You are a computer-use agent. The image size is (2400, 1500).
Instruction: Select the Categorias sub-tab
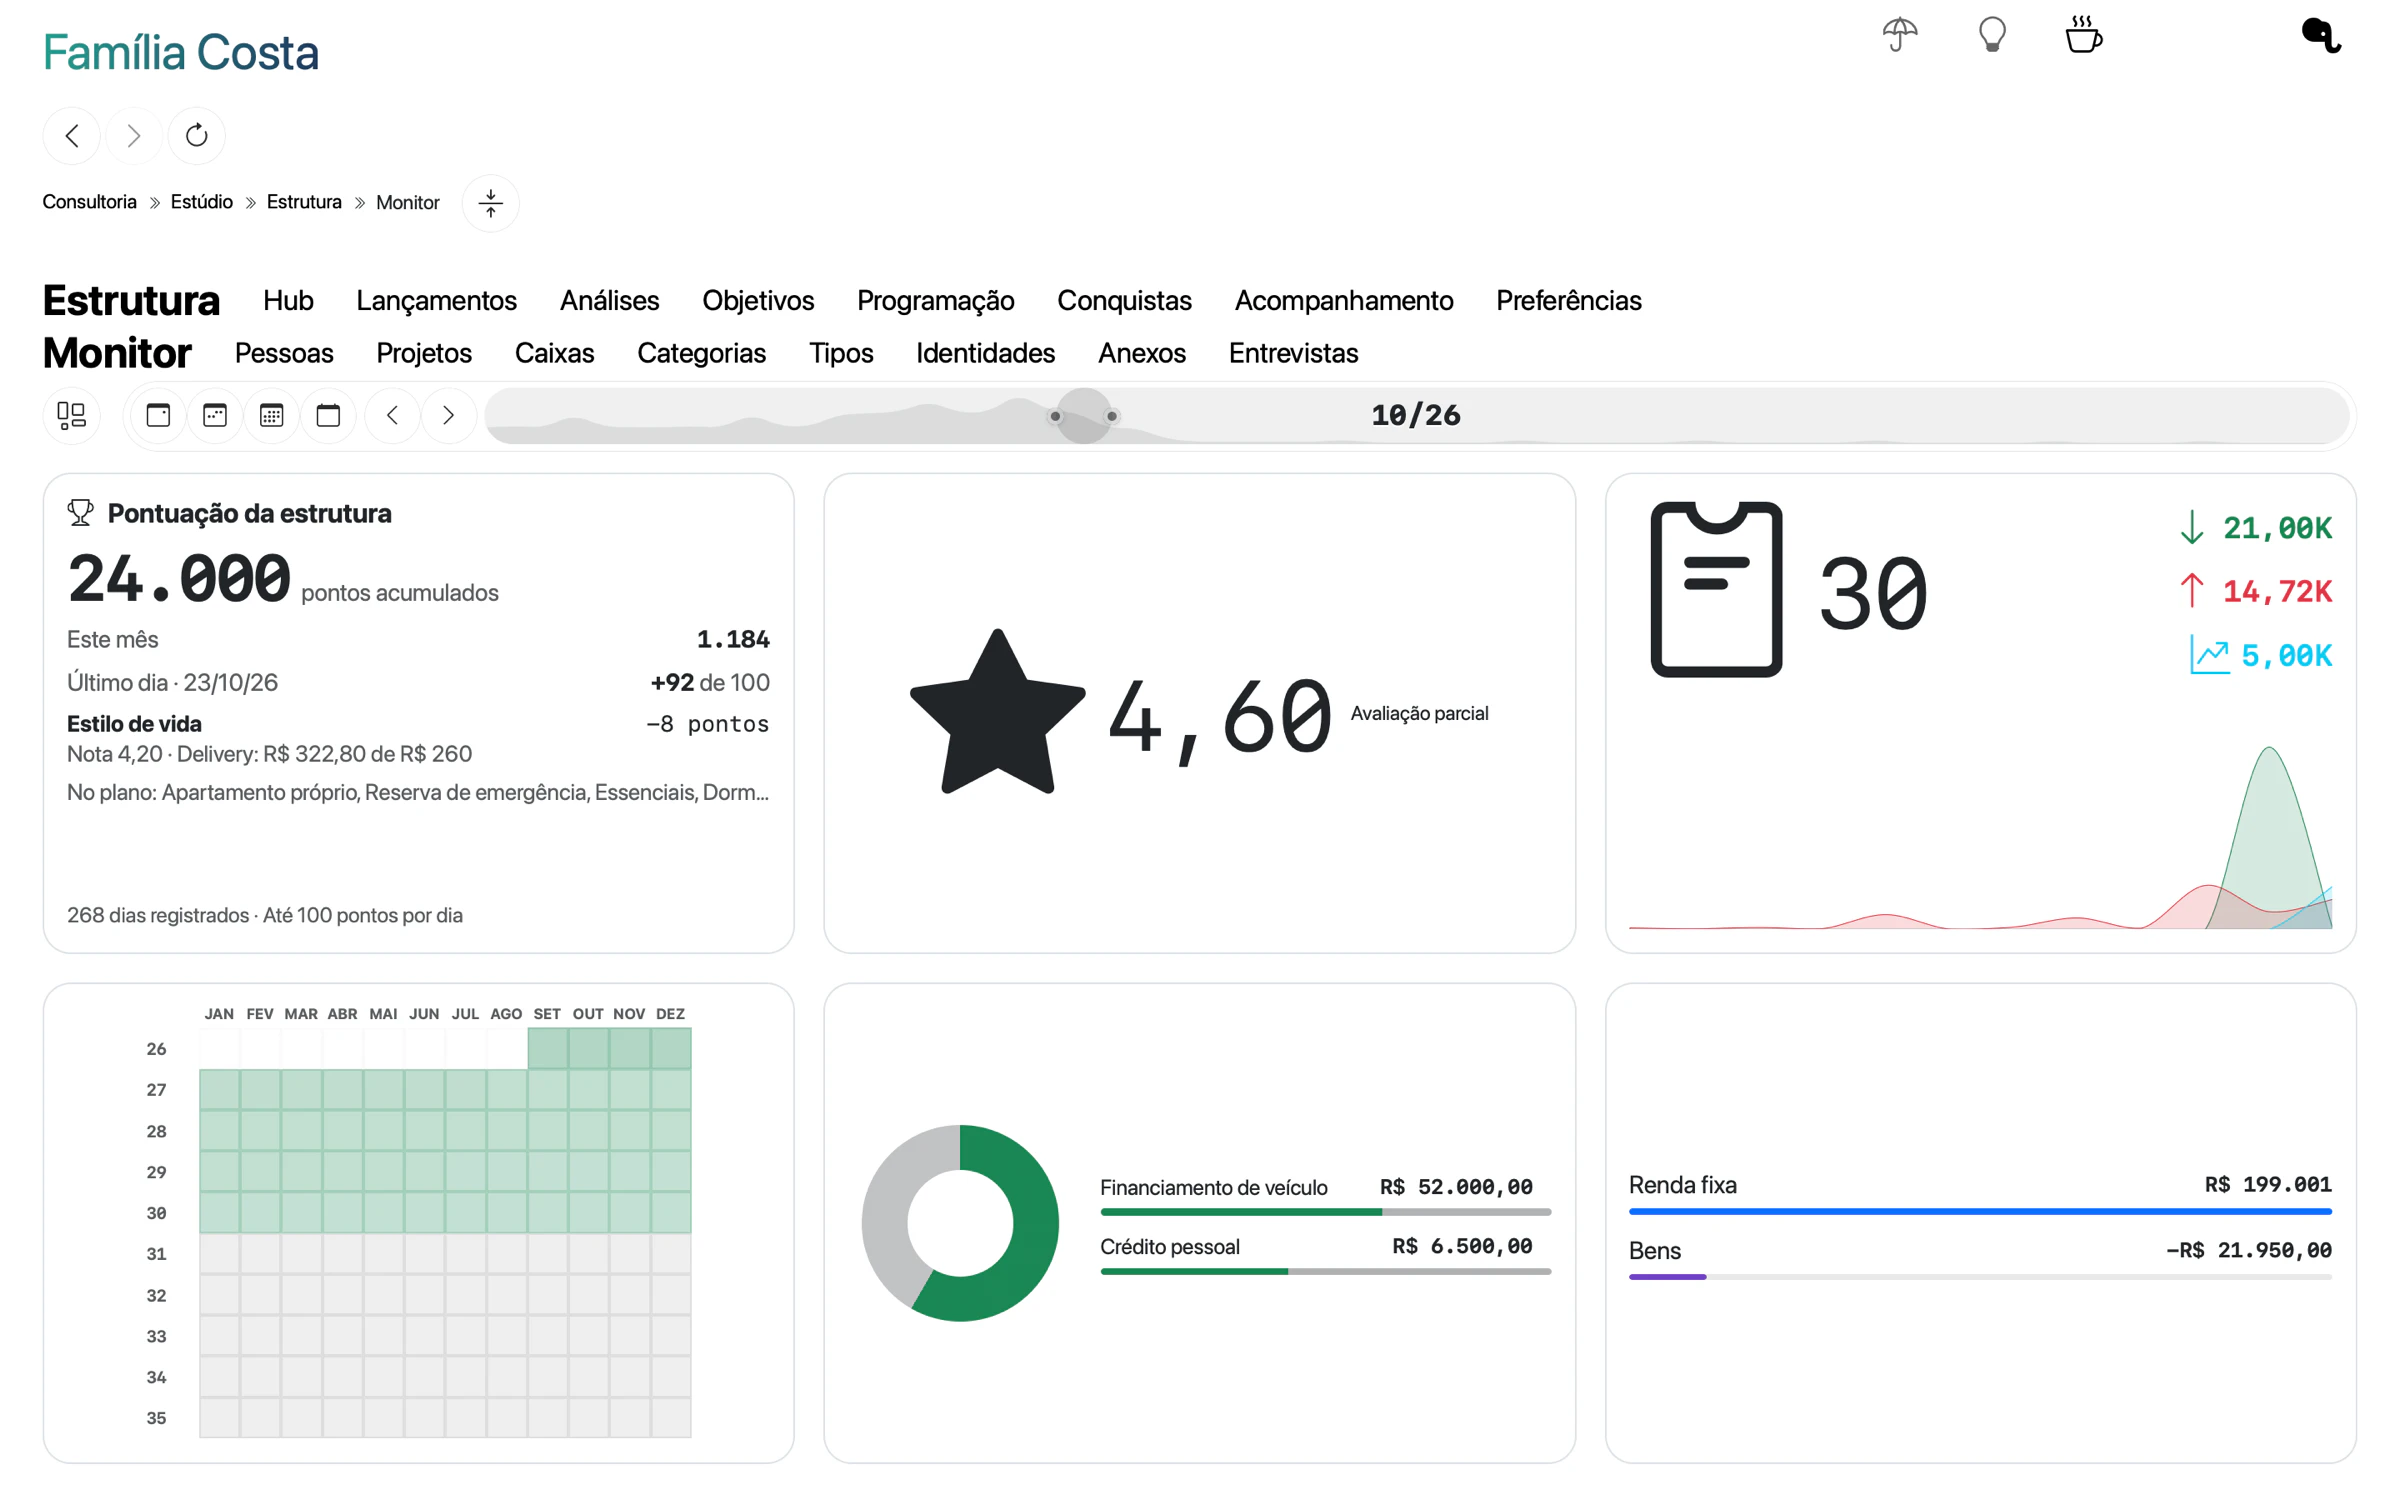701,353
